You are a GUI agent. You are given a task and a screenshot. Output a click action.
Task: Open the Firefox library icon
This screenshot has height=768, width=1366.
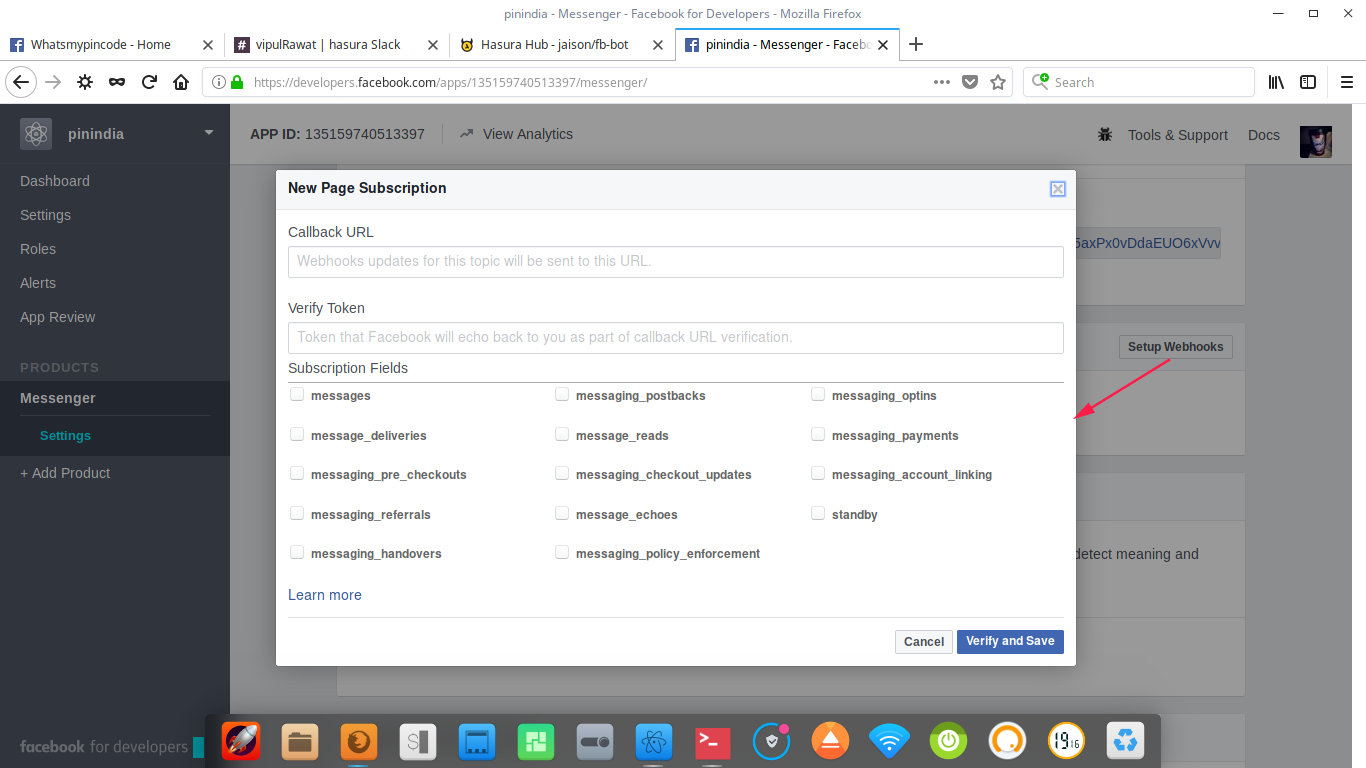click(x=1276, y=82)
